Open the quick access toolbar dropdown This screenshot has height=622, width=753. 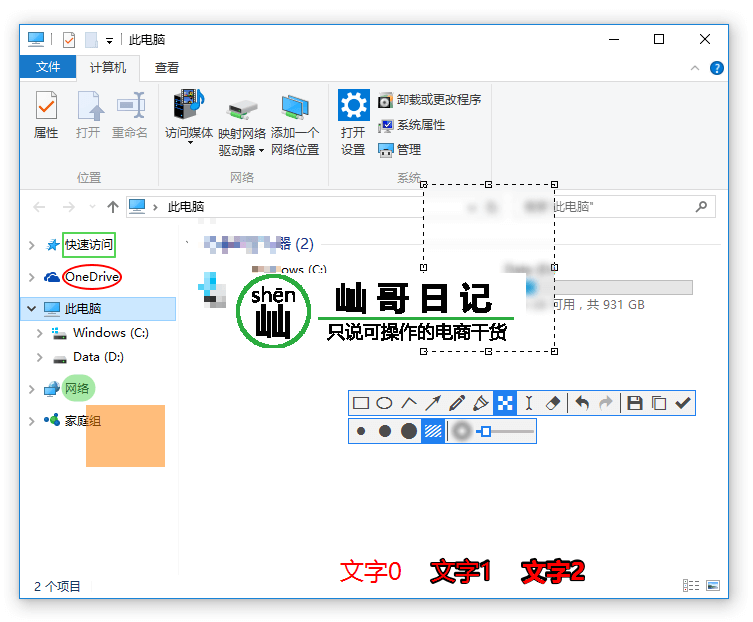109,41
